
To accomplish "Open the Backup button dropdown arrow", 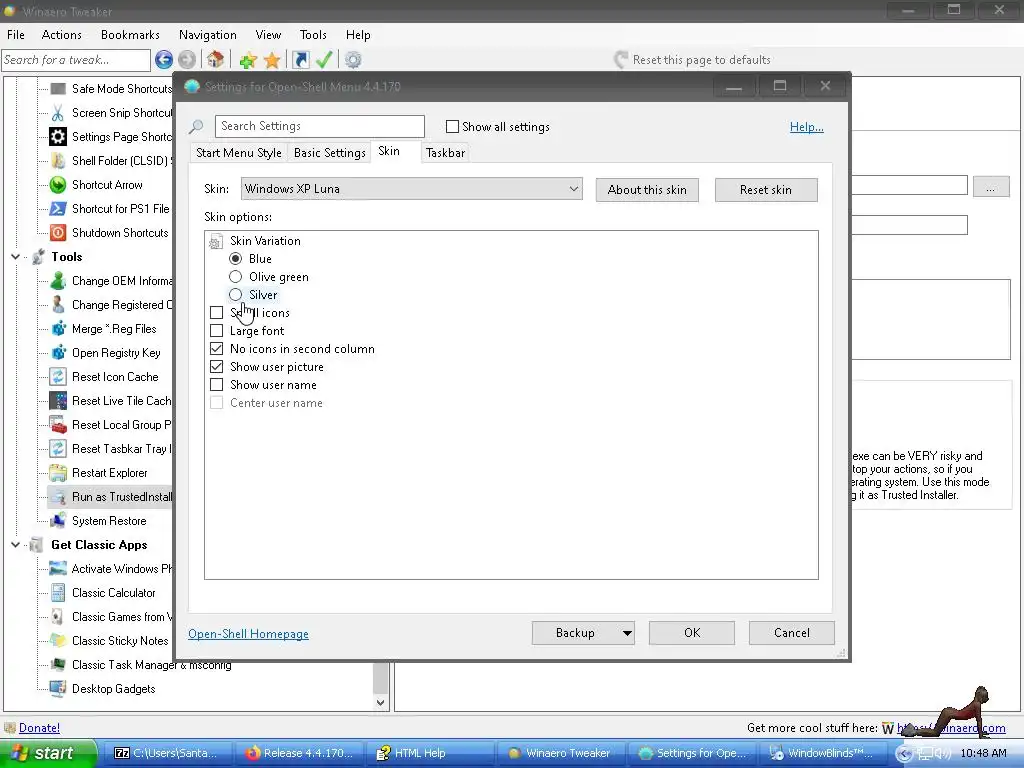I will [626, 633].
